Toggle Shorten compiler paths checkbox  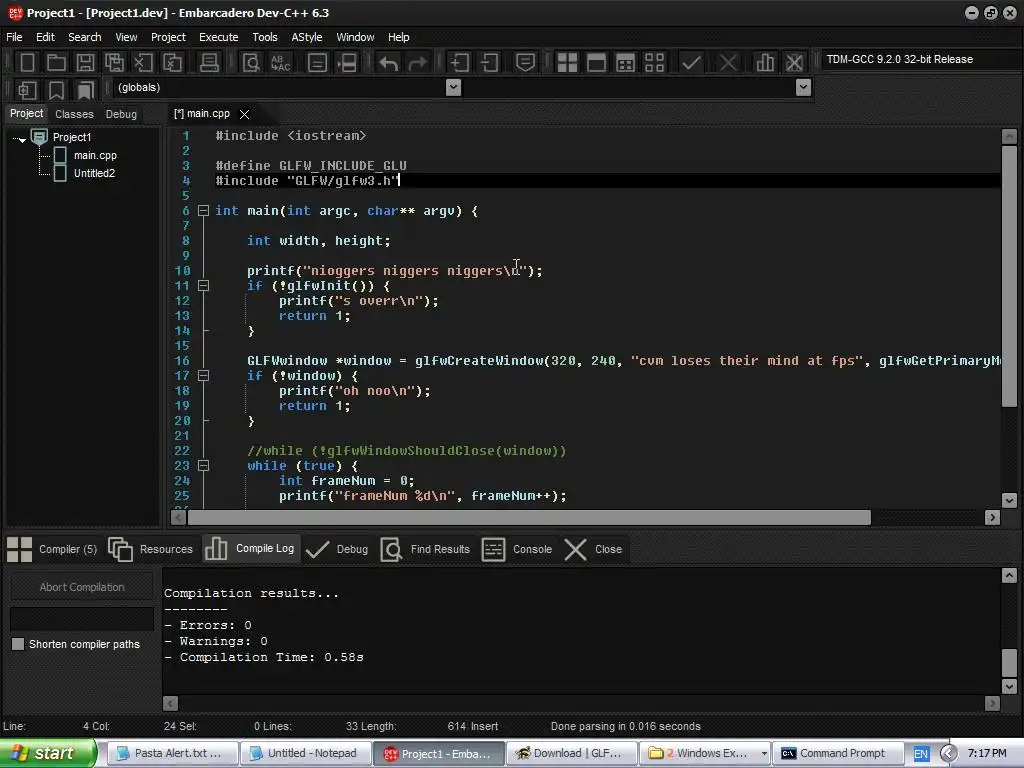coord(18,644)
